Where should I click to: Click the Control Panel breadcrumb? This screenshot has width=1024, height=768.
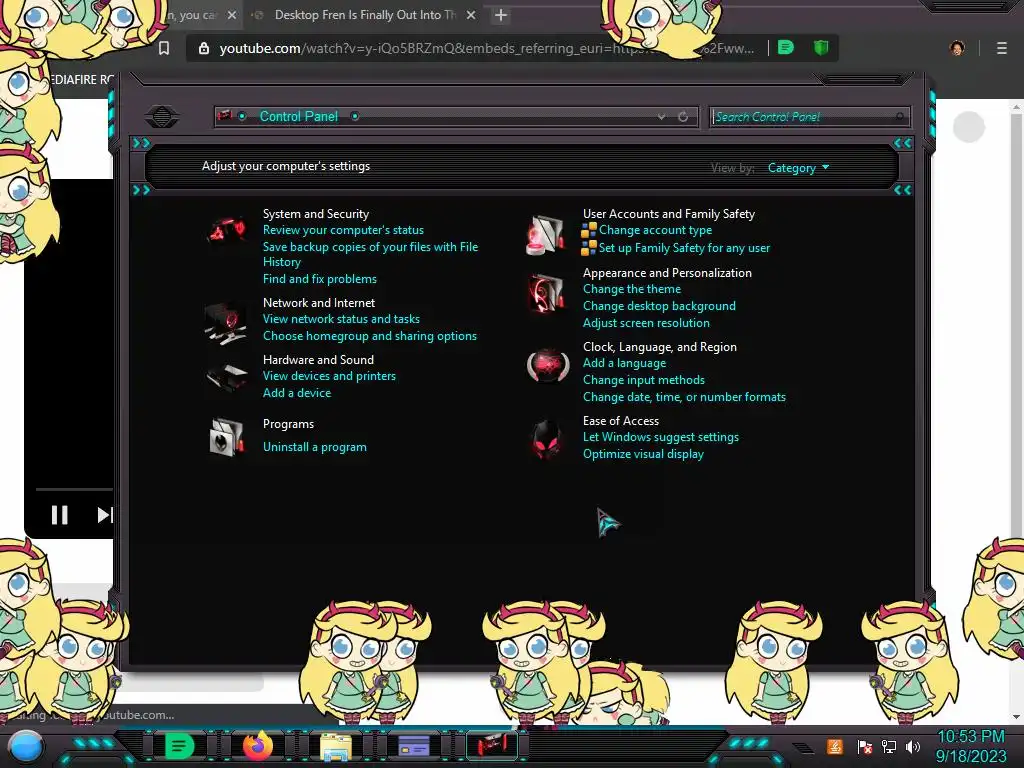pyautogui.click(x=299, y=116)
